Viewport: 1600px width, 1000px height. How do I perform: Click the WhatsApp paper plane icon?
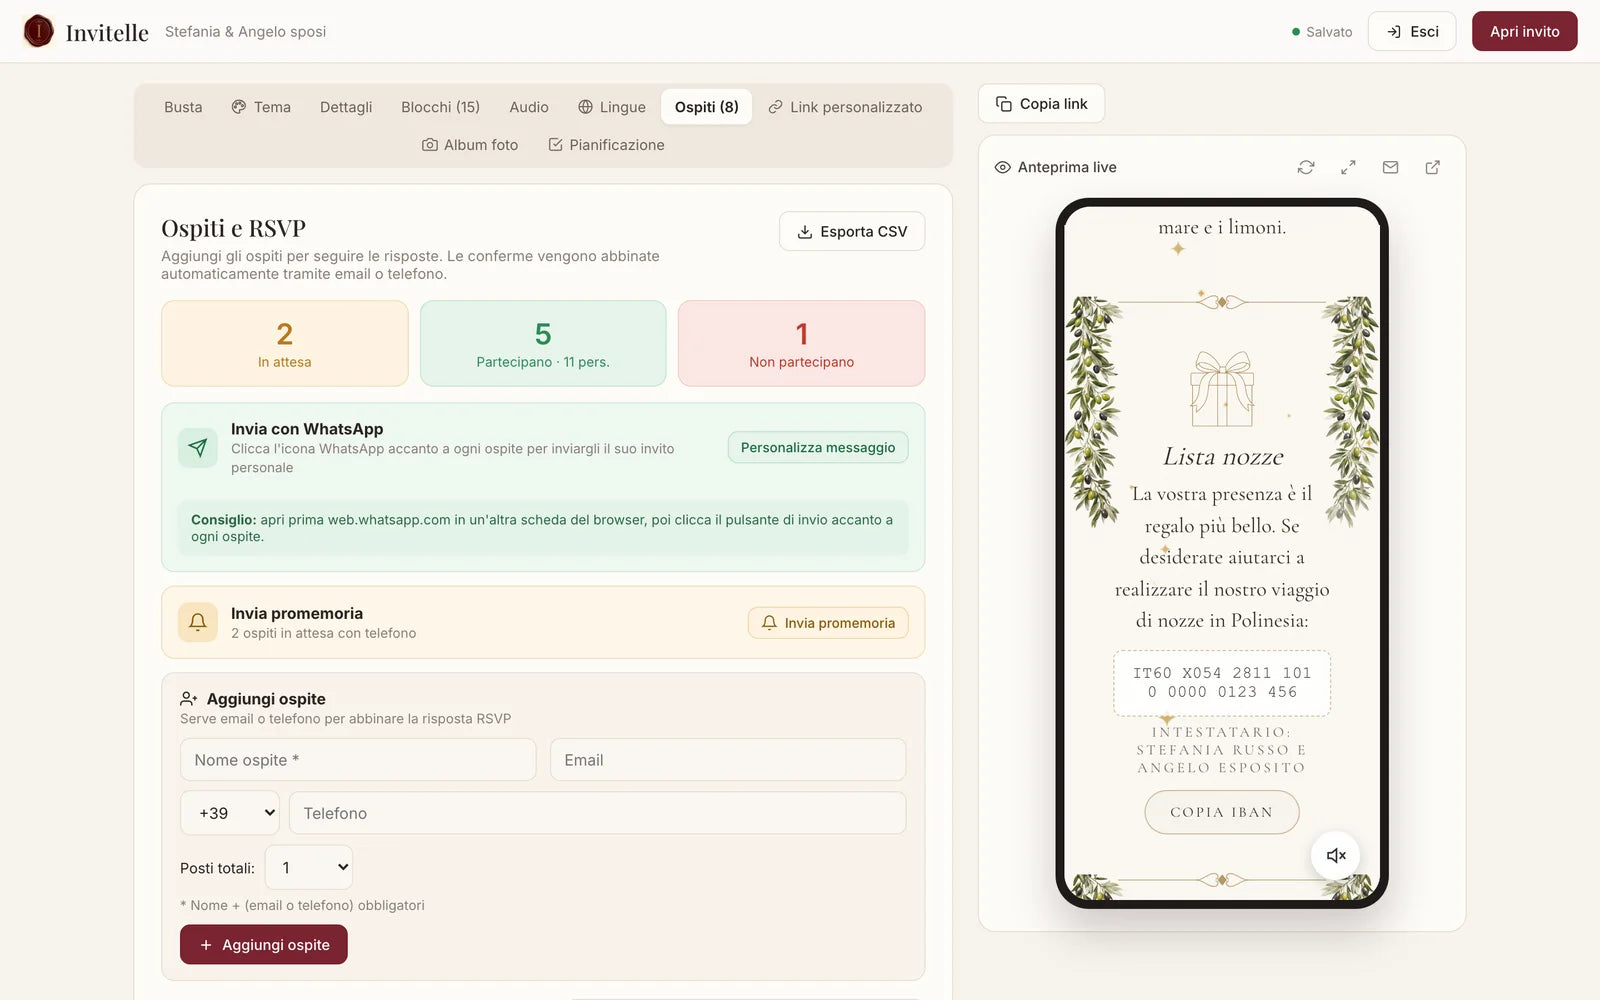click(x=198, y=447)
